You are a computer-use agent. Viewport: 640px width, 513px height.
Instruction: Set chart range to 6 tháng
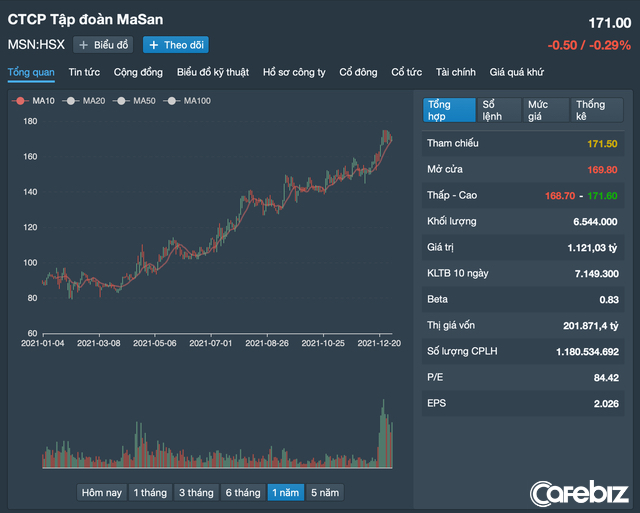[x=243, y=493]
